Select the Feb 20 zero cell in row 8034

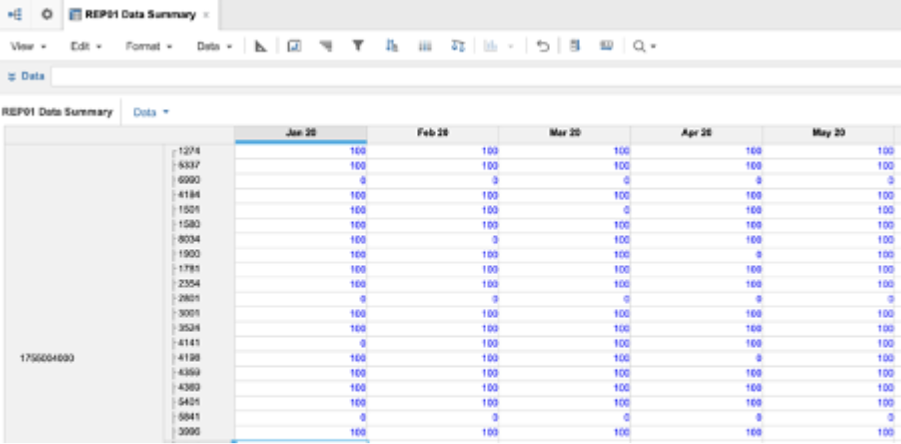point(433,240)
